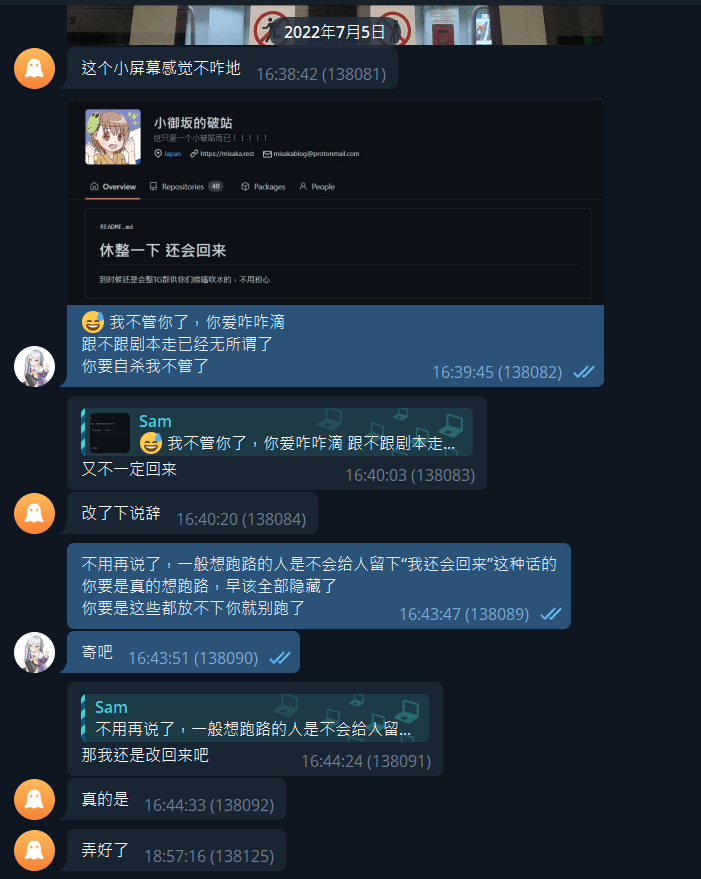Select the Overview tab in embedded image
This screenshot has height=879, width=701.
113,187
